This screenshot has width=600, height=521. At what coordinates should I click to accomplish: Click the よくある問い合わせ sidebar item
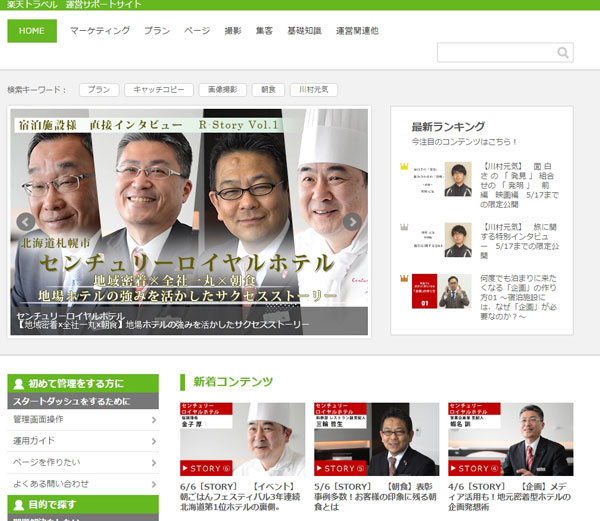point(83,484)
